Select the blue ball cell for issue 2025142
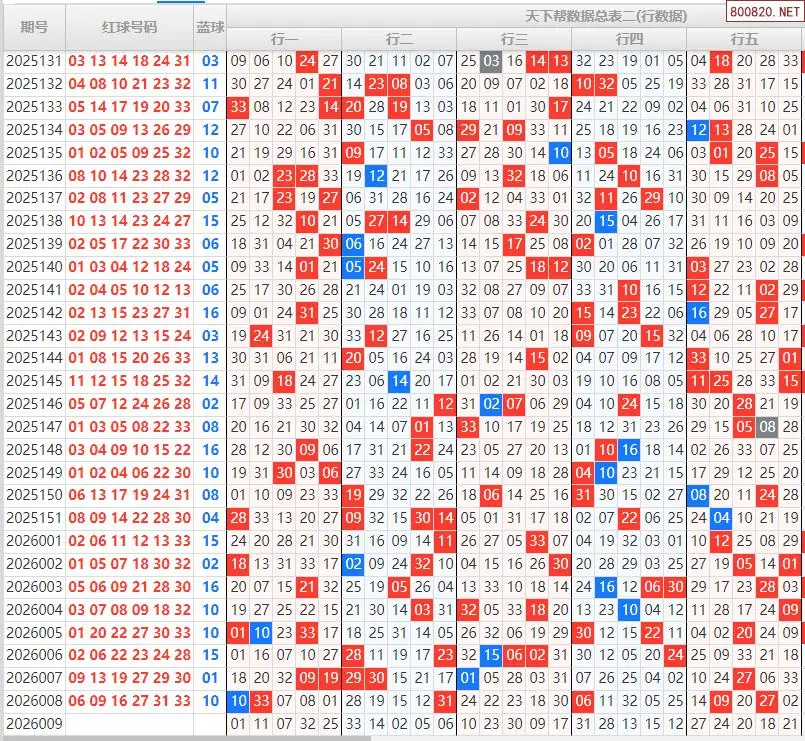805x741 pixels. coord(210,313)
